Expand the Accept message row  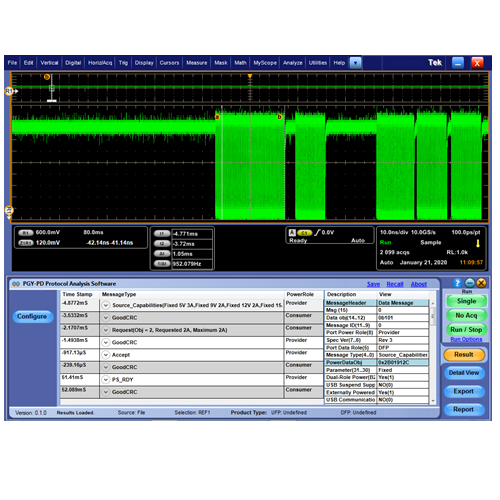click(x=106, y=355)
